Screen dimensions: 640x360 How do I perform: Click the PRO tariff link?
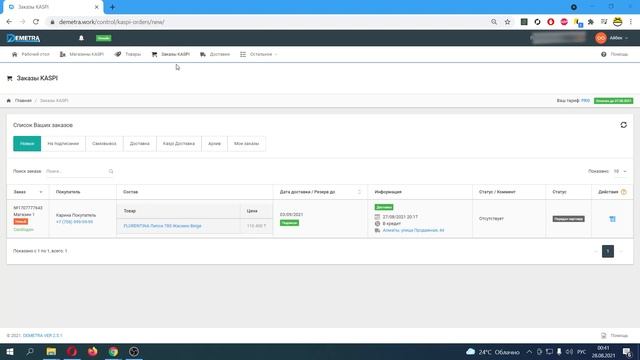[x=585, y=100]
